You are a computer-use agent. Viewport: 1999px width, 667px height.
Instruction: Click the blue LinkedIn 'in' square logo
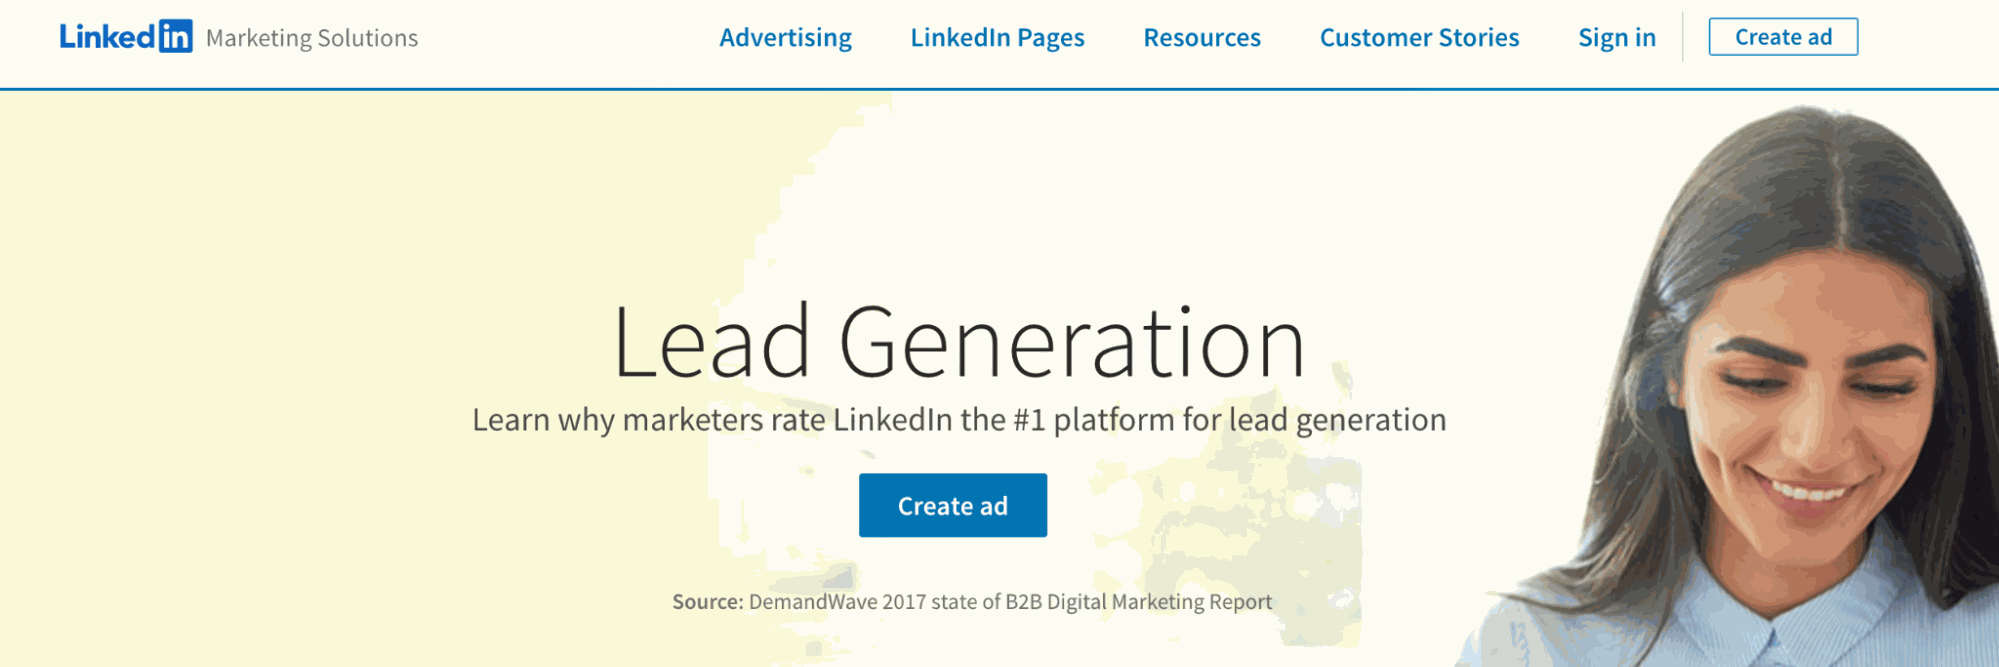pos(175,36)
